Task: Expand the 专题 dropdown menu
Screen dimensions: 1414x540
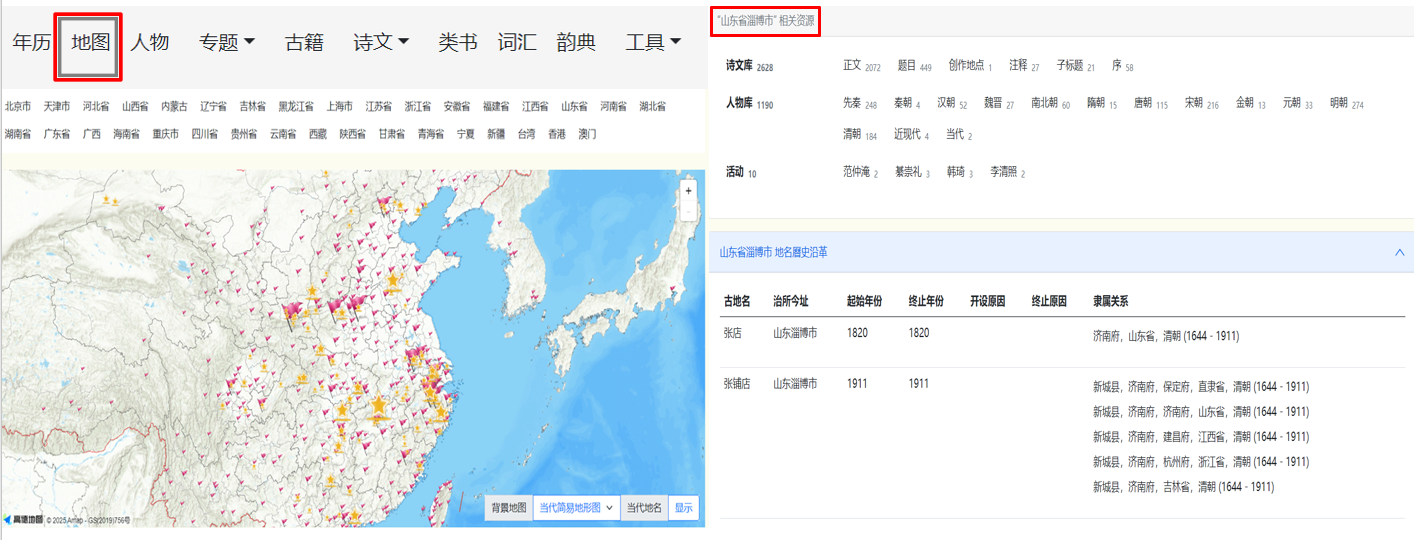Action: [x=227, y=42]
